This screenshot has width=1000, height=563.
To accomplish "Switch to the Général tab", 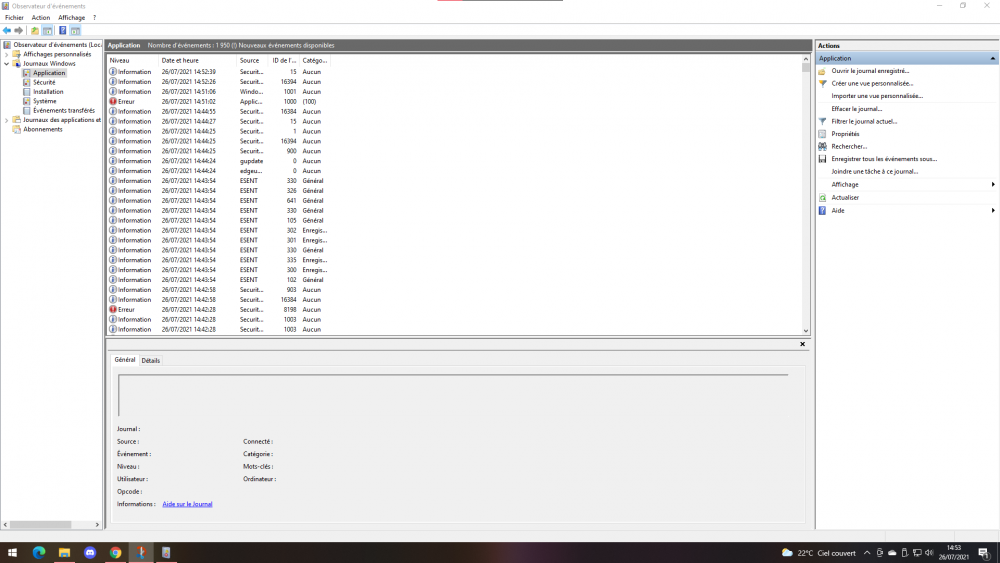I will 125,360.
